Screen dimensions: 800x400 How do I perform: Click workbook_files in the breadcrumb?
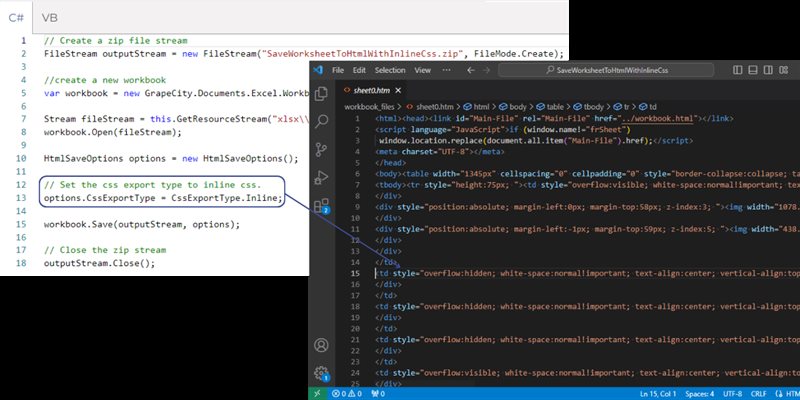pos(369,107)
